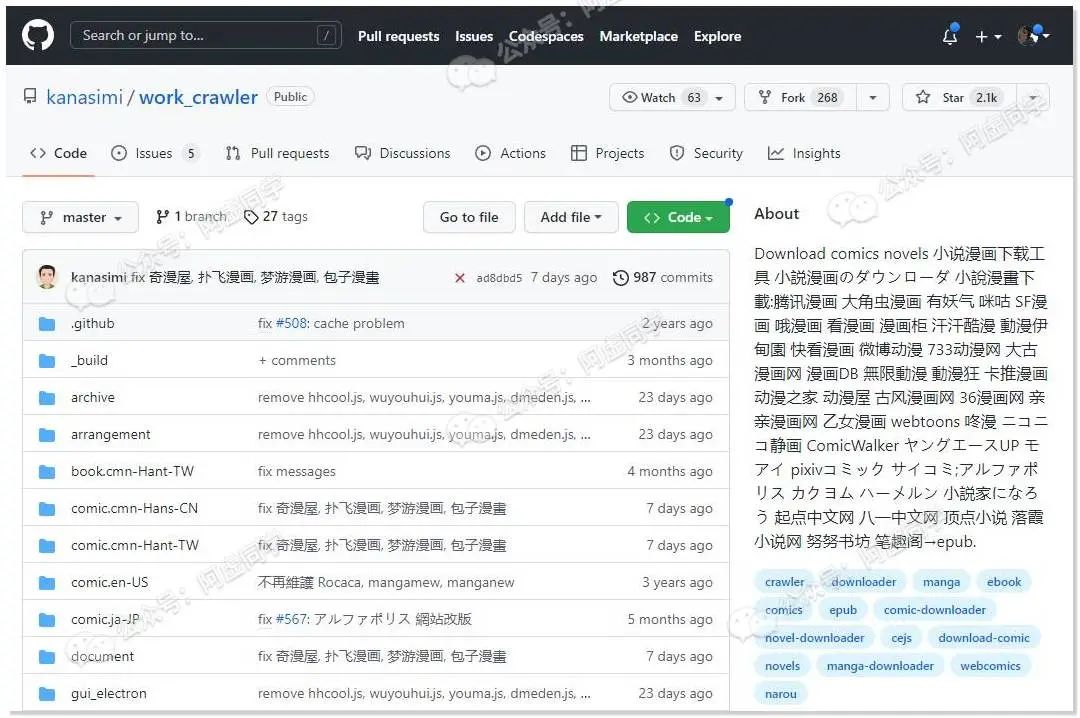Switch to the Insights tab

804,153
